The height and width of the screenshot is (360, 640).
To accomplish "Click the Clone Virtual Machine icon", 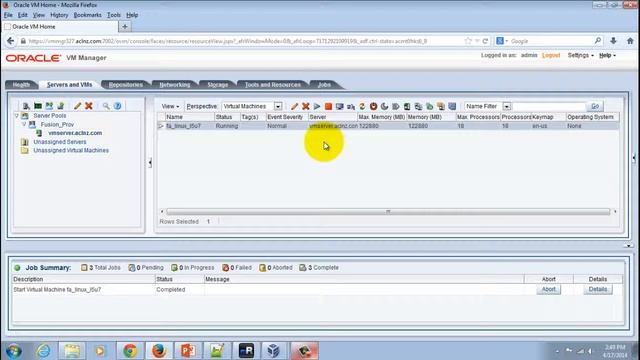I will 418,107.
